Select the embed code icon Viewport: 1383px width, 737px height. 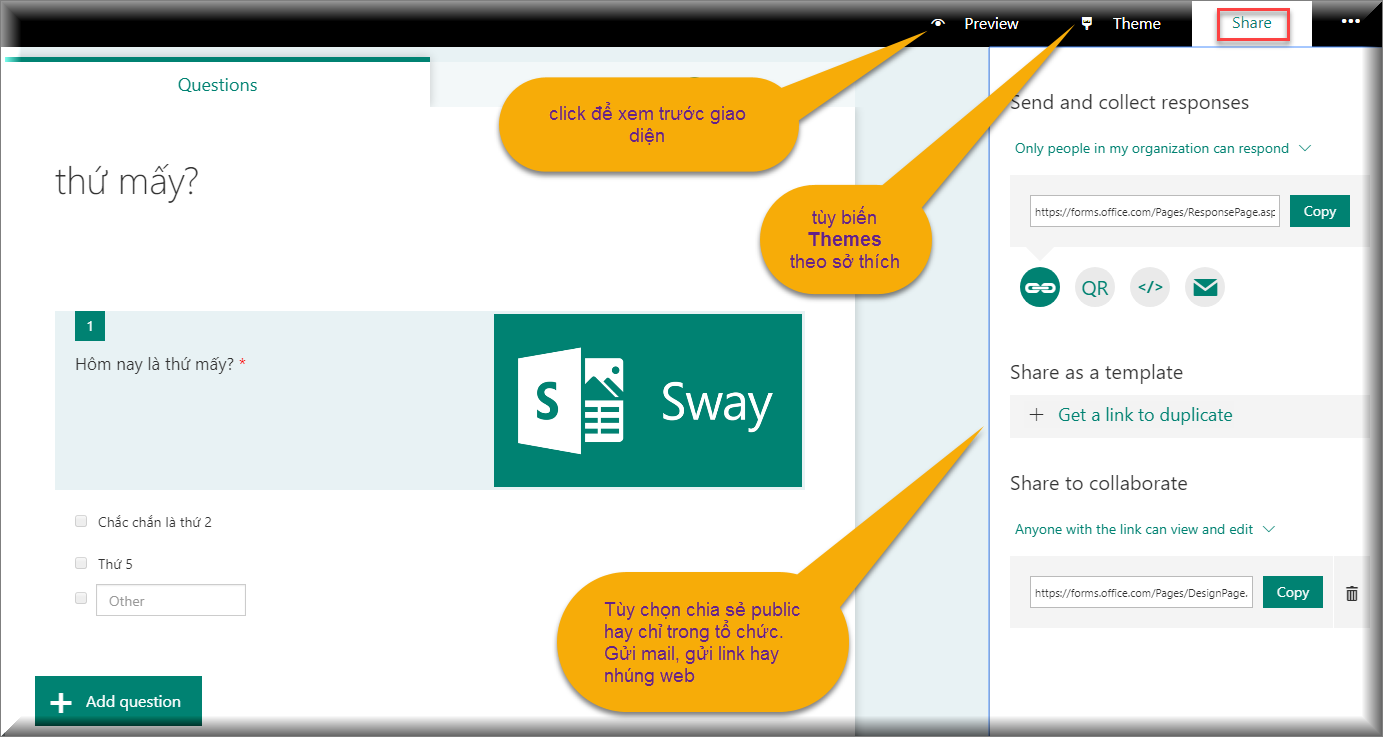click(x=1150, y=288)
